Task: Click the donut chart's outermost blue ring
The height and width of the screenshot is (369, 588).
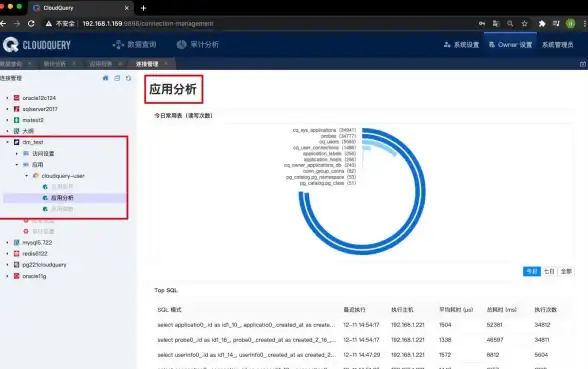Action: coord(423,191)
